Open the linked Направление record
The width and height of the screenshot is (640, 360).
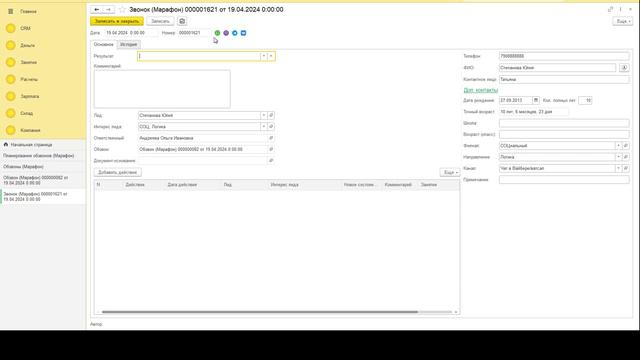626,157
